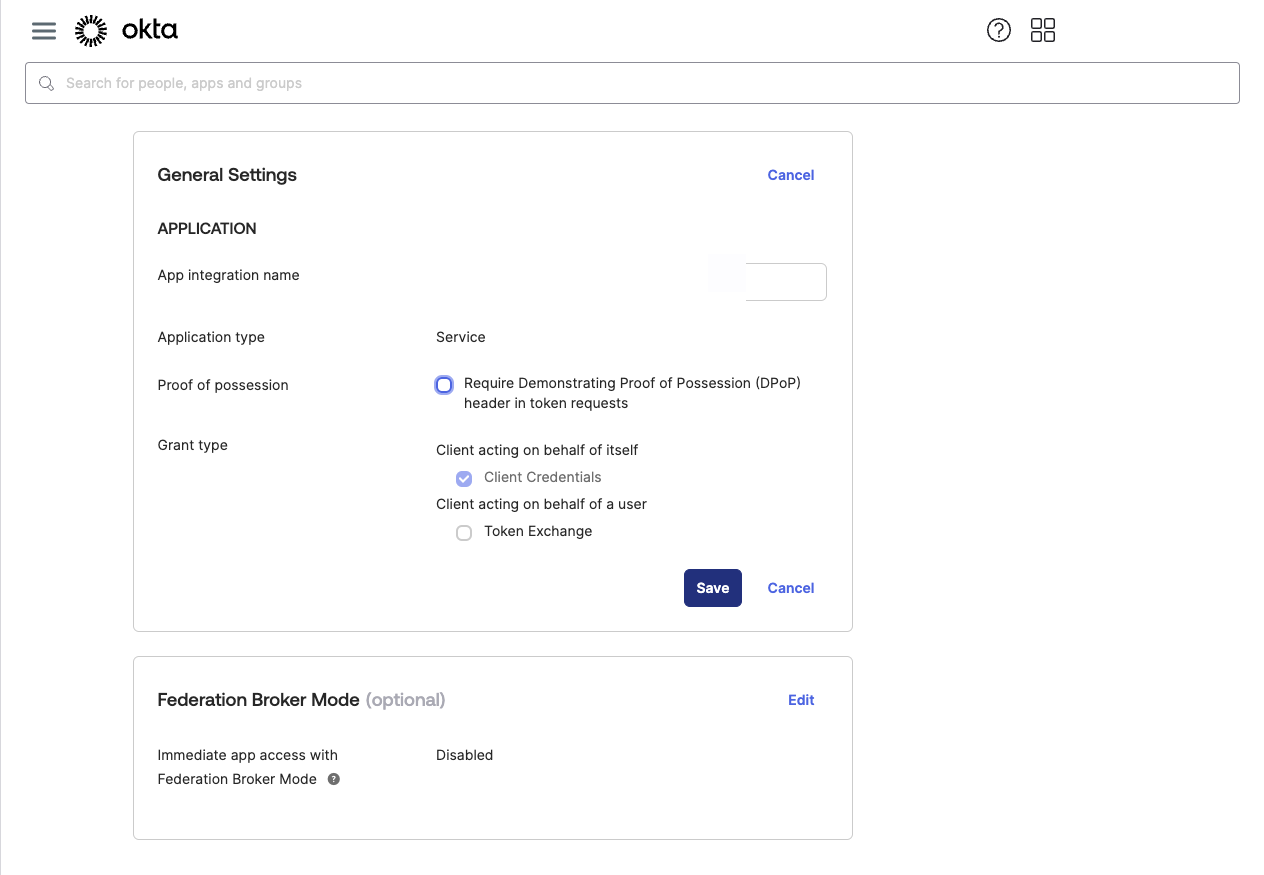
Task: Click the App integration name text field
Action: (x=785, y=282)
